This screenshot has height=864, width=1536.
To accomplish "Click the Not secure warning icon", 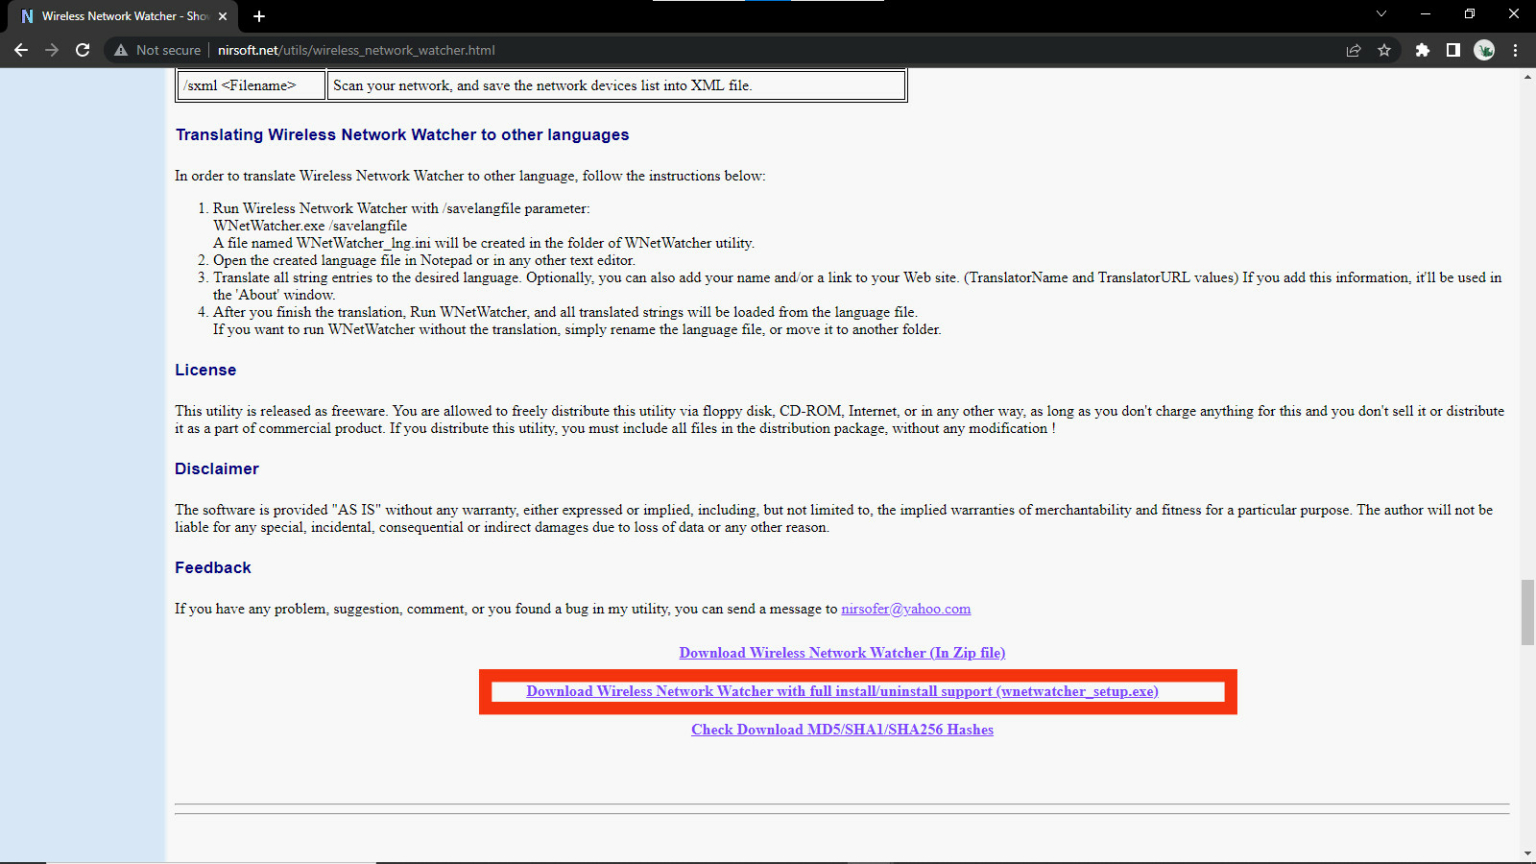I will (x=121, y=50).
